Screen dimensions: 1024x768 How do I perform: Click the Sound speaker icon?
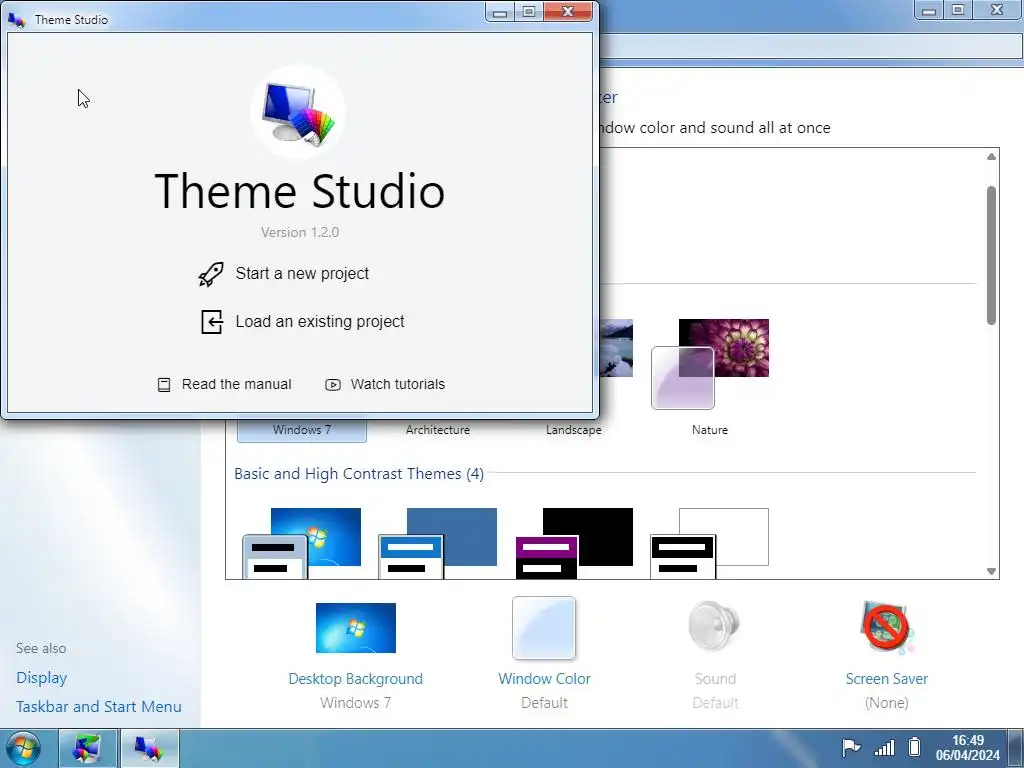(714, 626)
